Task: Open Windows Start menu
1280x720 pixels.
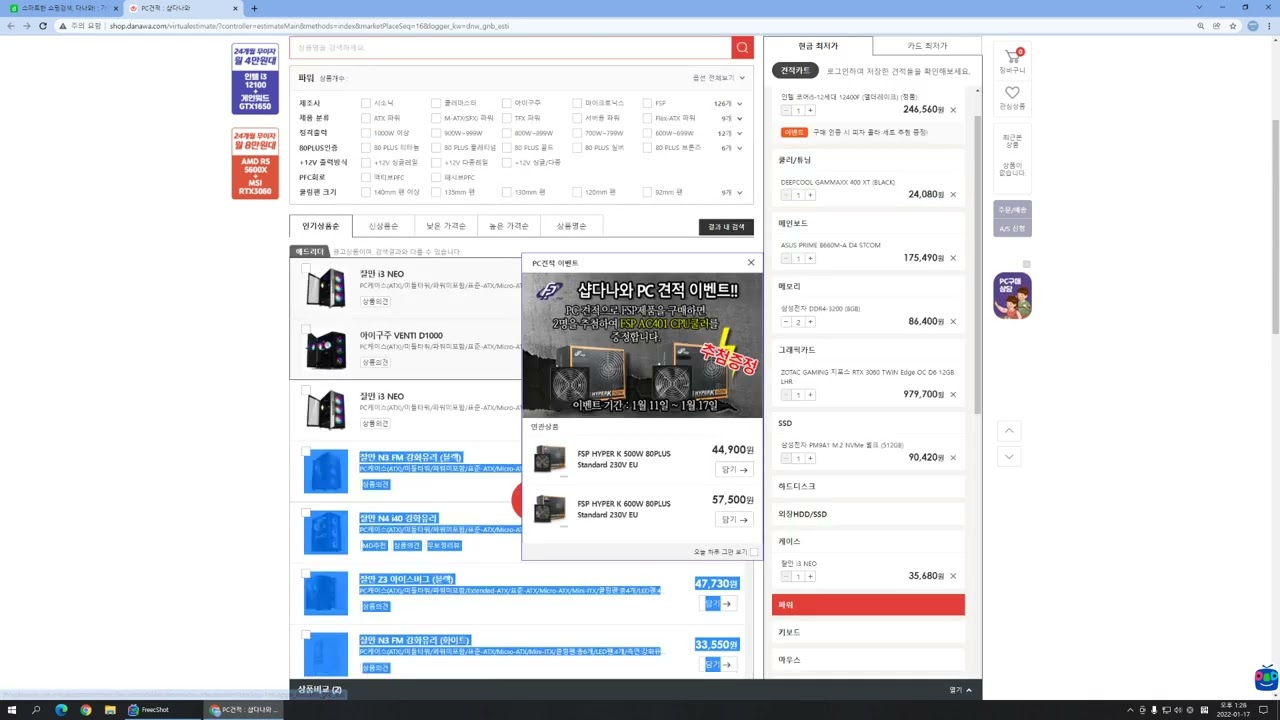Action: pos(12,710)
